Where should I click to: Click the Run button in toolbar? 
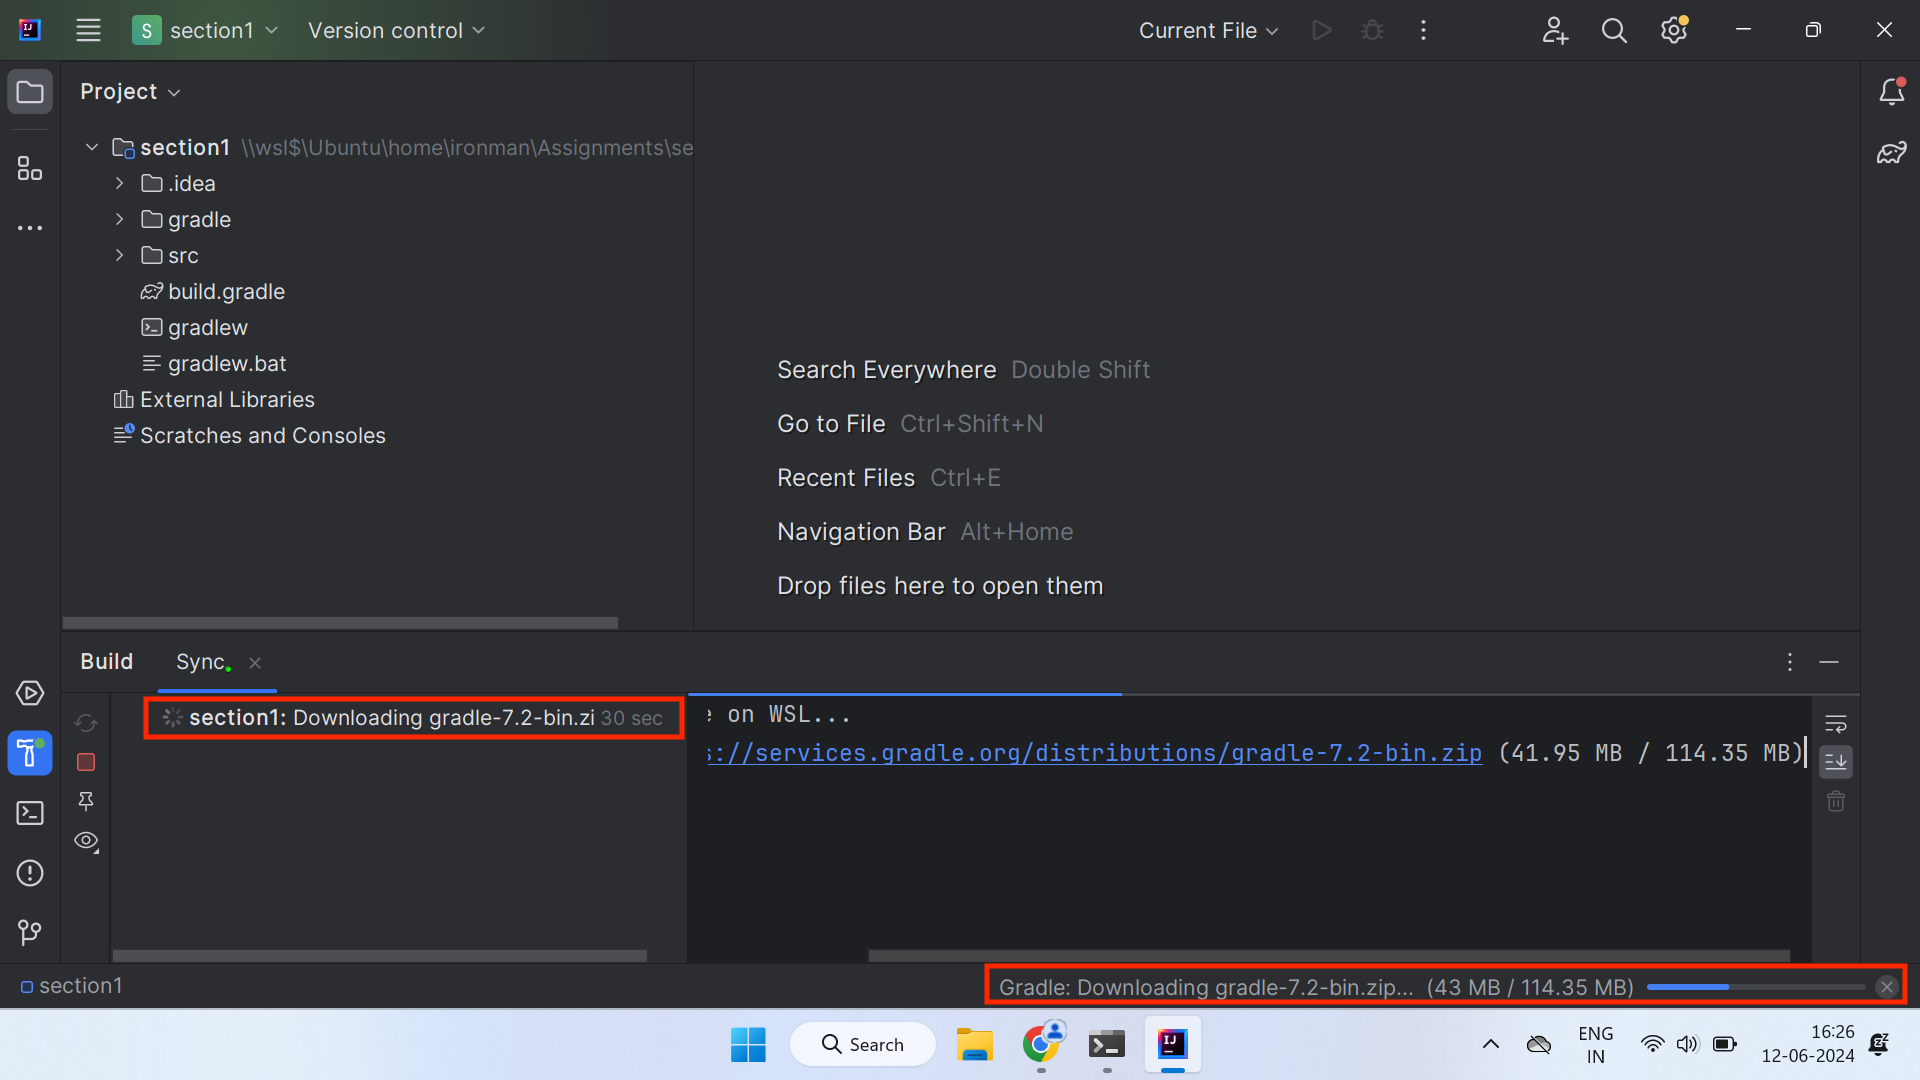[x=1322, y=30]
